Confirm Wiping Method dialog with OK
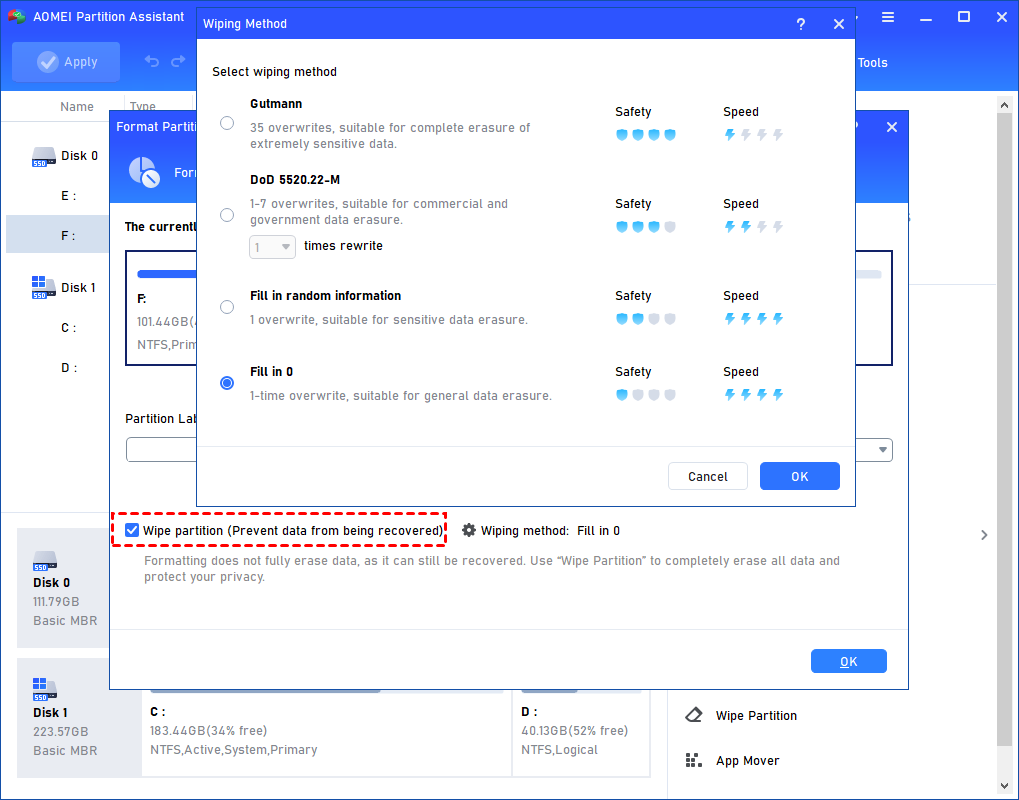 [799, 476]
